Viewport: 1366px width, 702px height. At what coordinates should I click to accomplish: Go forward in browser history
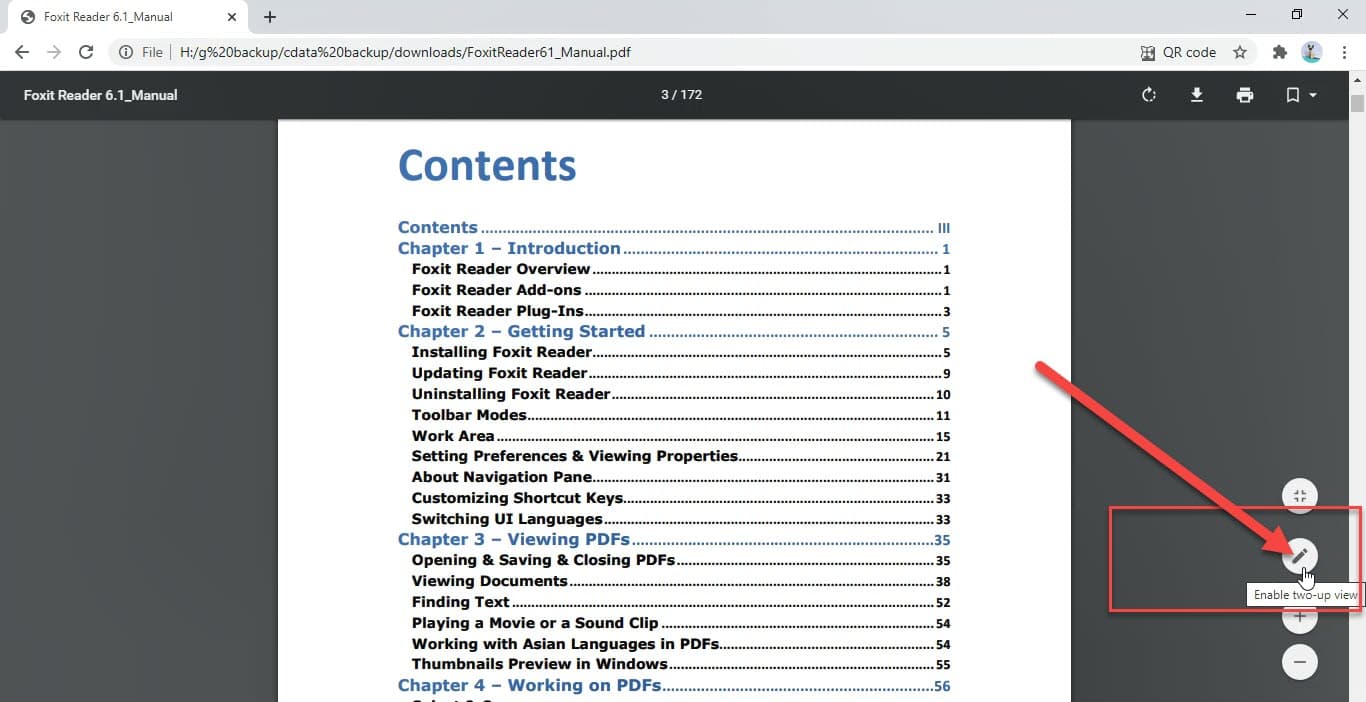click(x=54, y=52)
